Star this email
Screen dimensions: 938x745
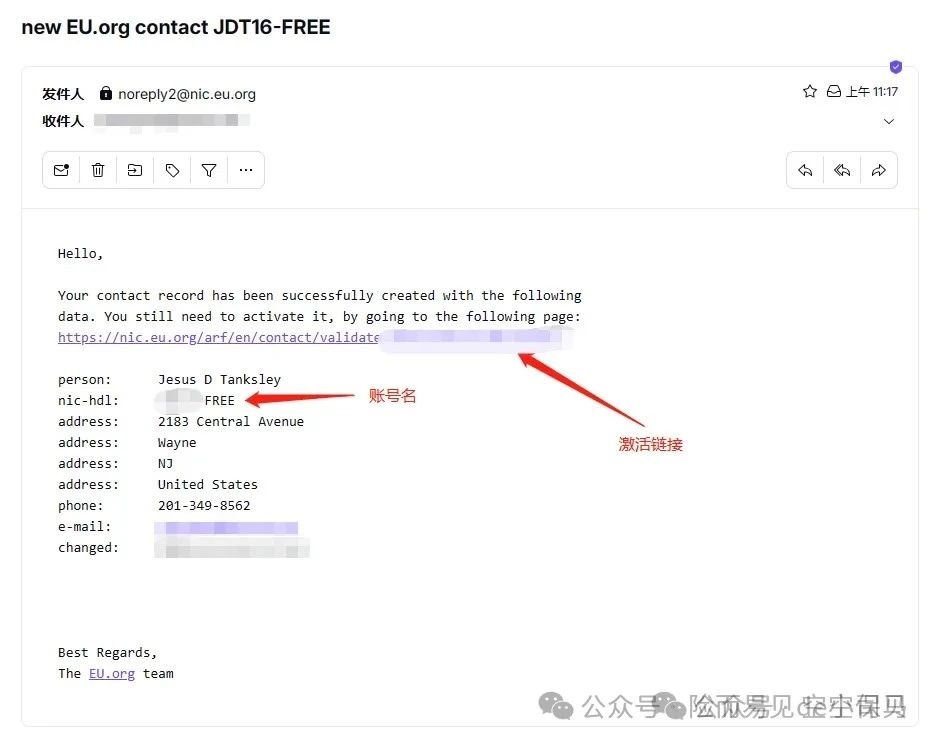809,92
